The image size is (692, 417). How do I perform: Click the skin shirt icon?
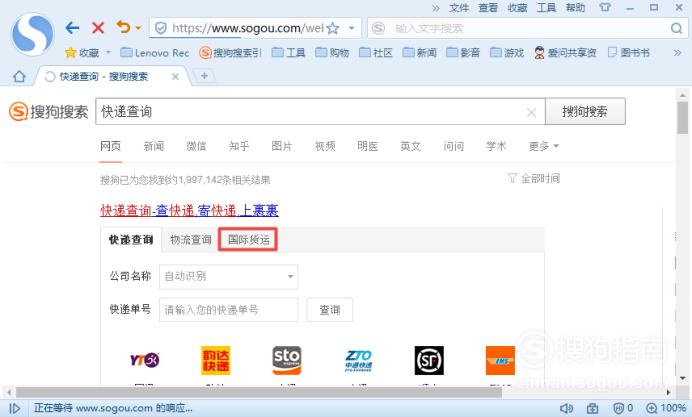click(x=605, y=8)
